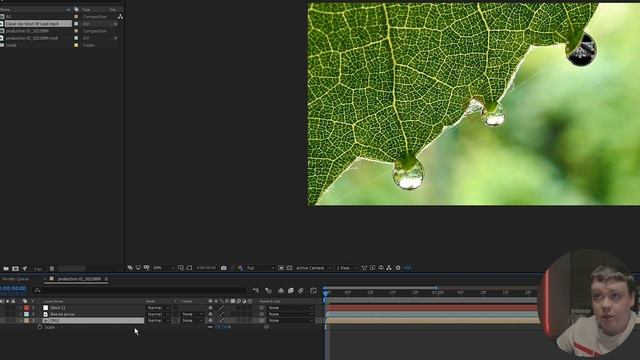Click the region of interest icon
640x360 pixels.
(281, 268)
